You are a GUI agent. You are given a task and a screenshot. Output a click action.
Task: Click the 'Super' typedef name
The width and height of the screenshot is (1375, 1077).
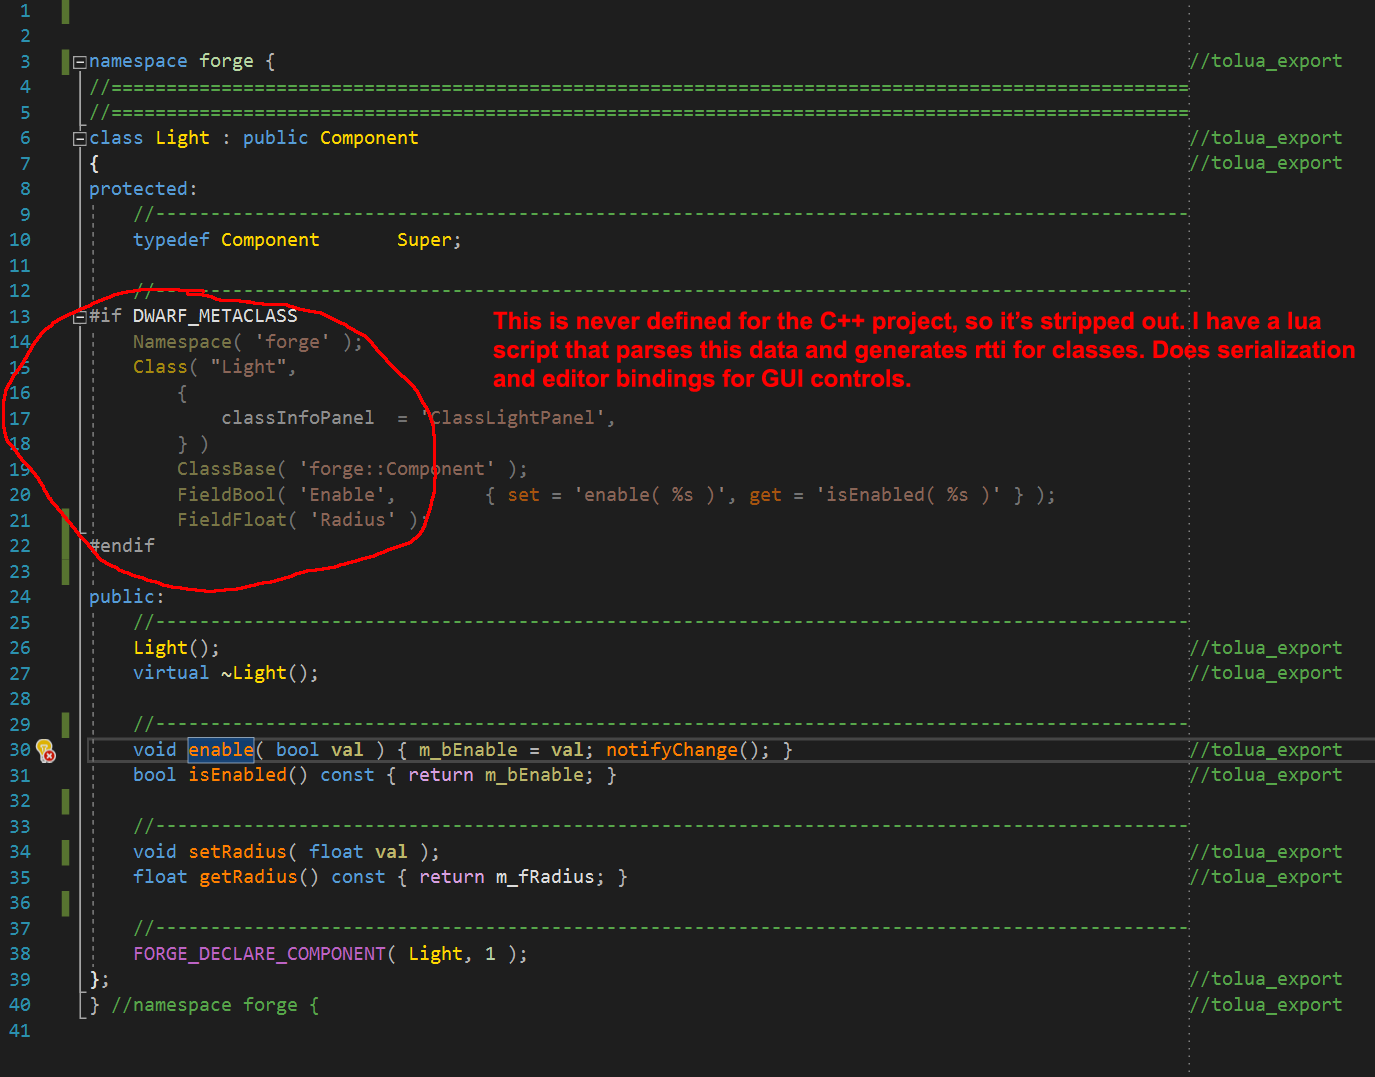424,240
